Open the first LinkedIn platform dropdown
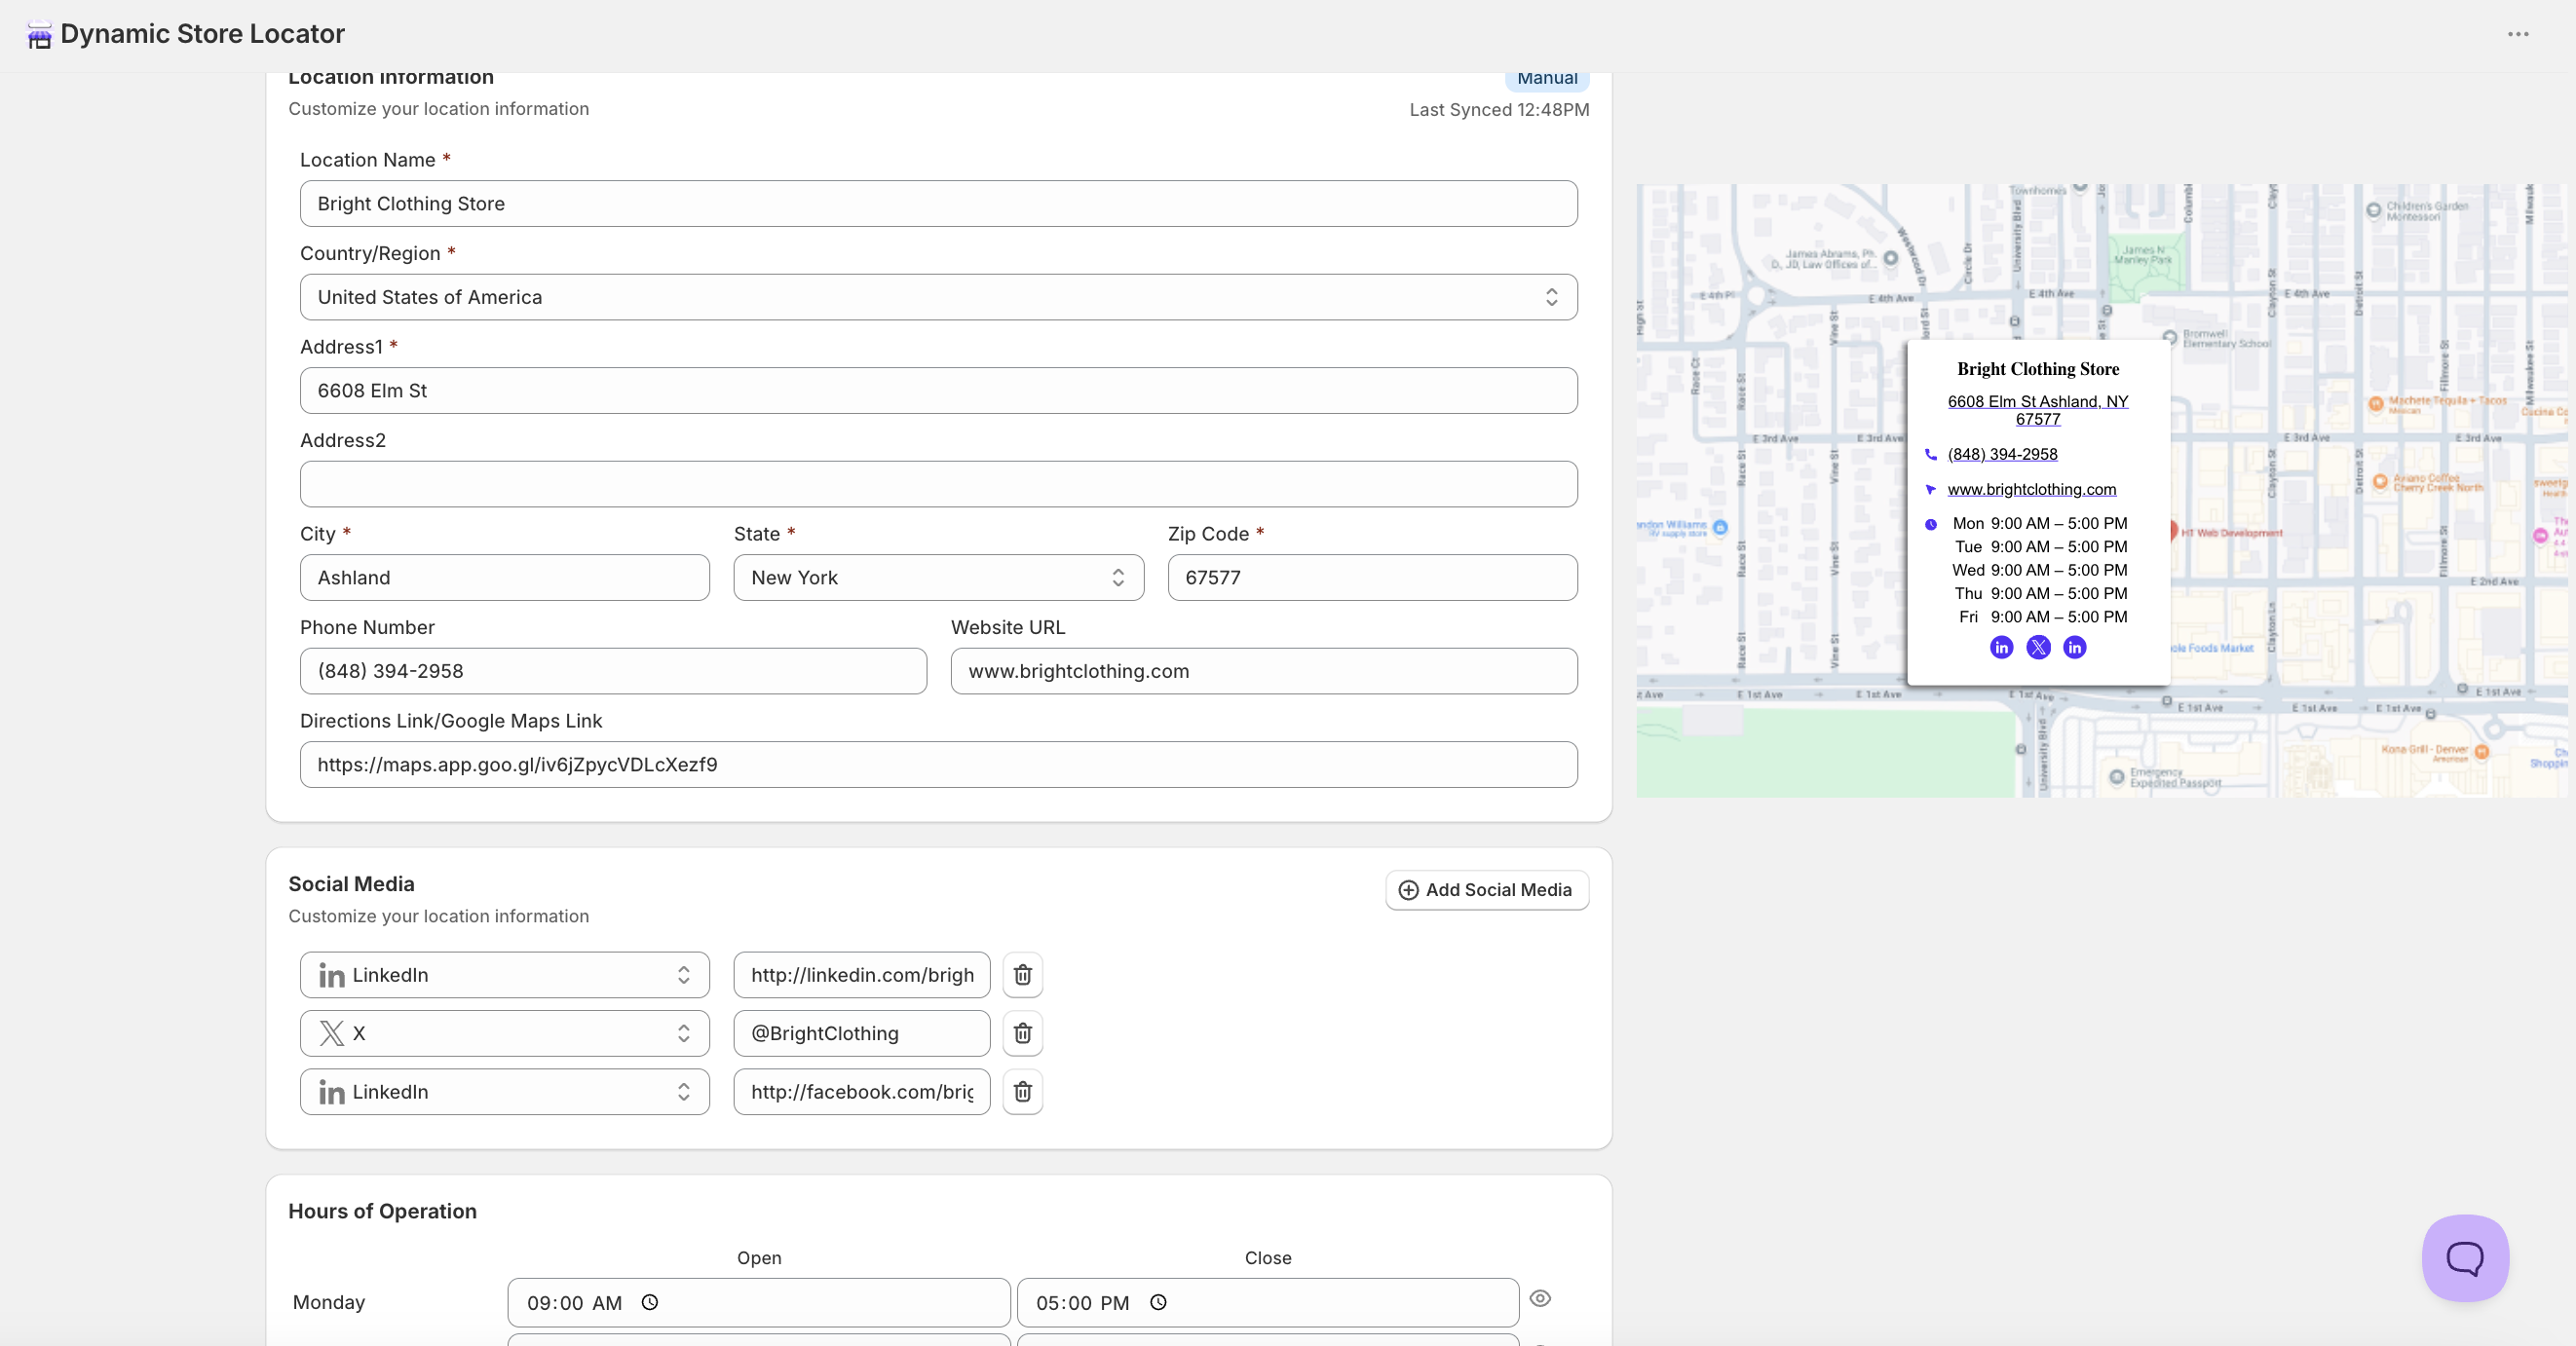 (504, 975)
